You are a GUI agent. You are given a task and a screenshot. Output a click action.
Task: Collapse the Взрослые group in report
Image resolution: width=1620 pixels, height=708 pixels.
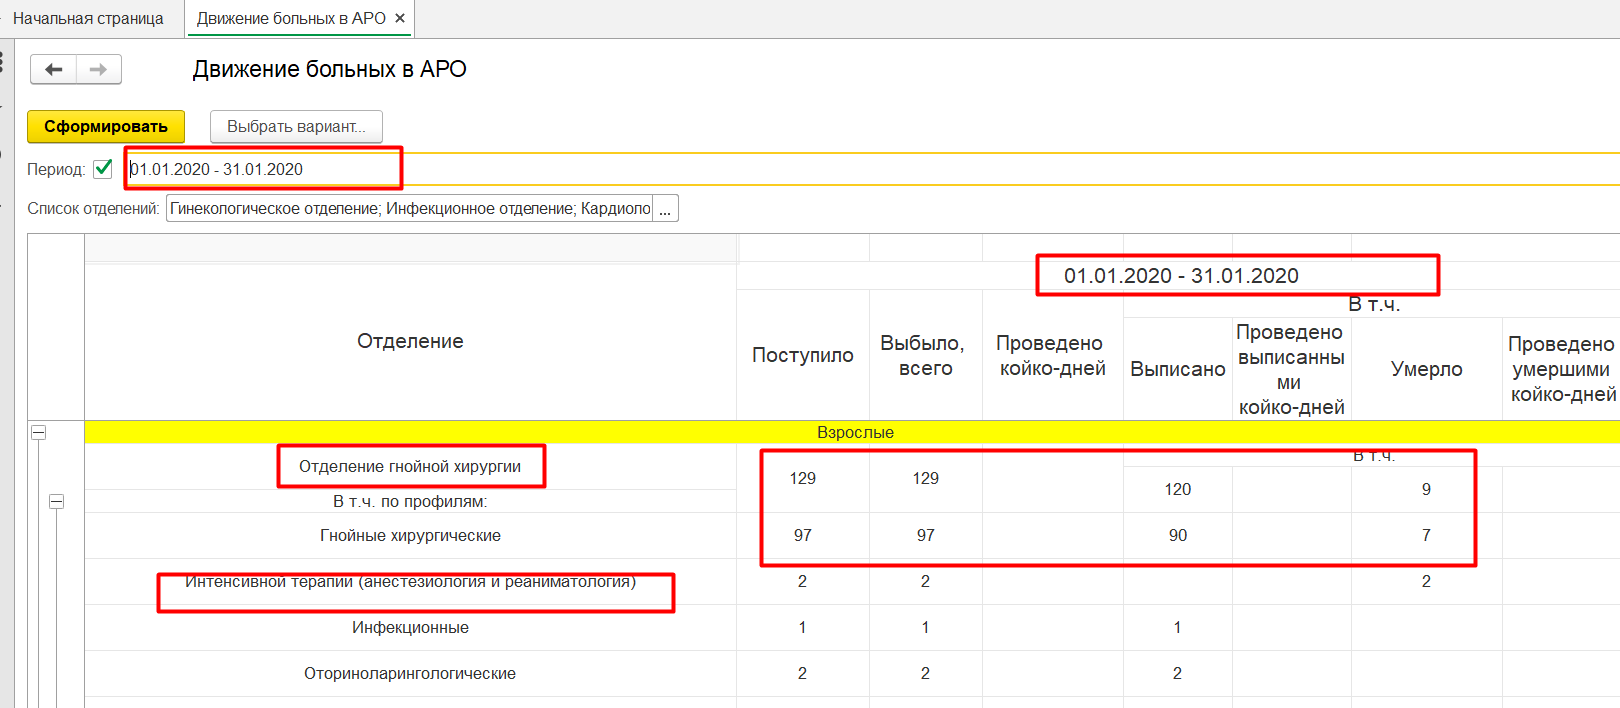pos(39,433)
